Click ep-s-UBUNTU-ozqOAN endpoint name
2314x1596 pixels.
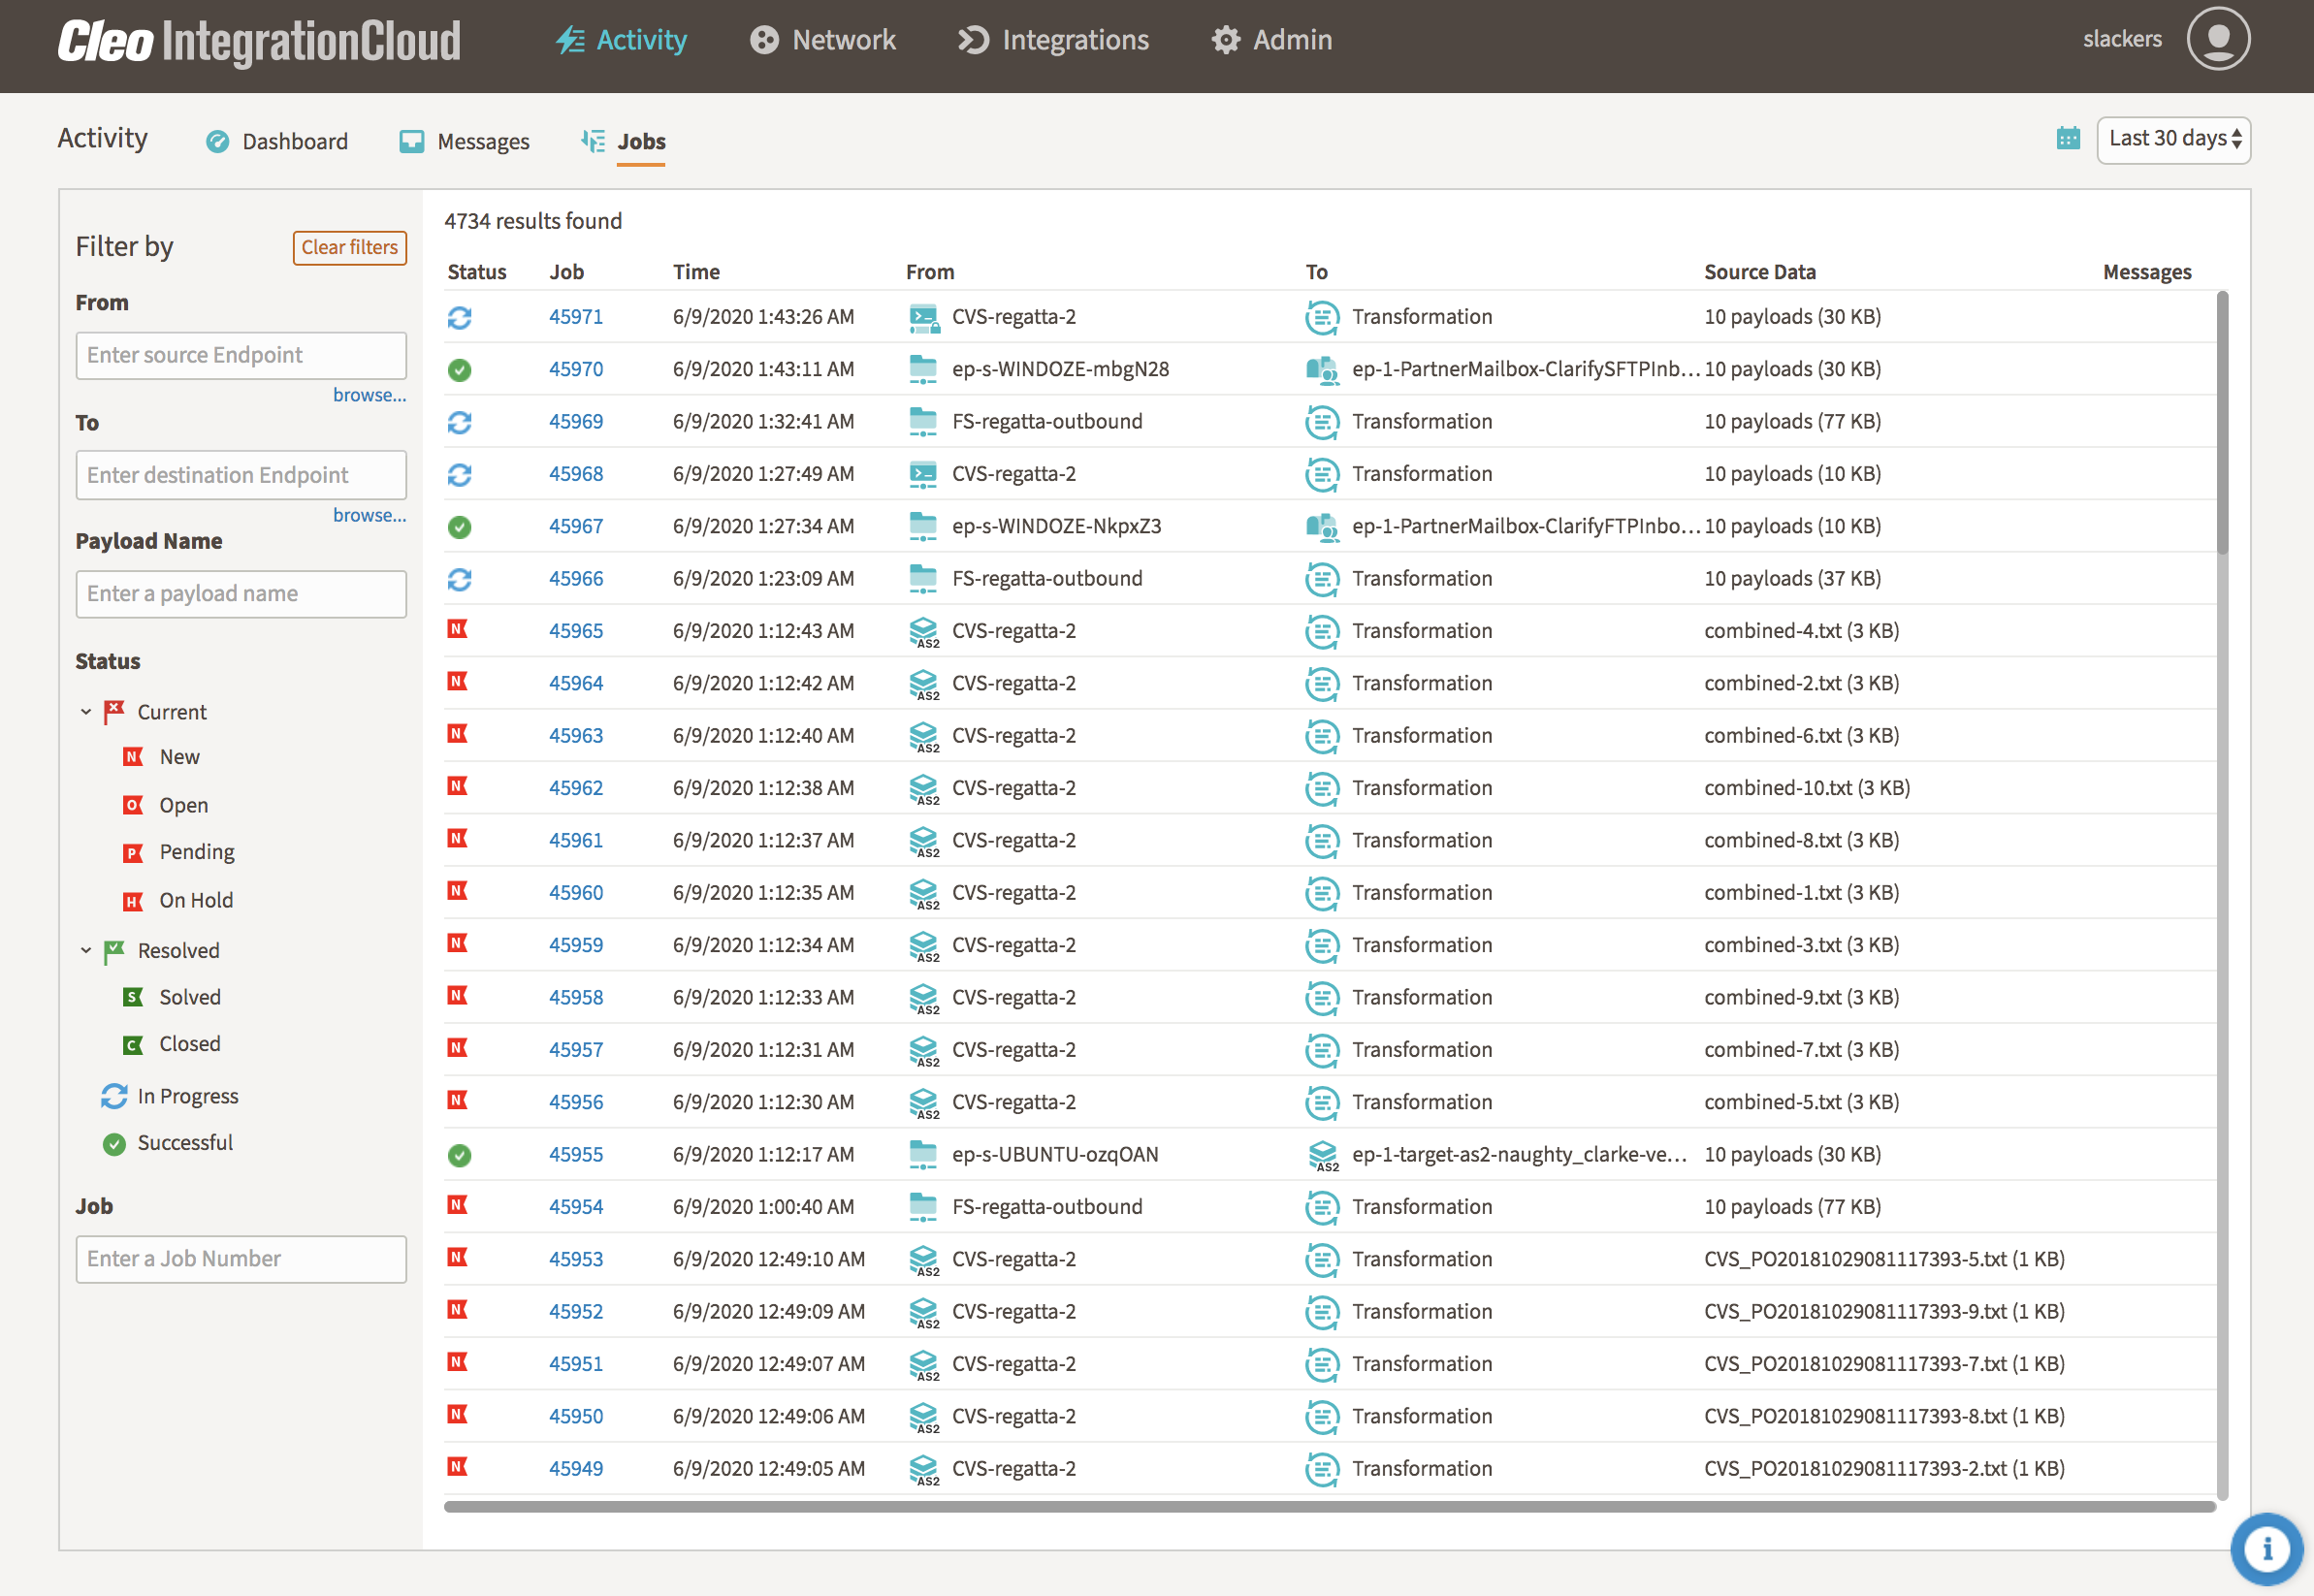click(1055, 1155)
